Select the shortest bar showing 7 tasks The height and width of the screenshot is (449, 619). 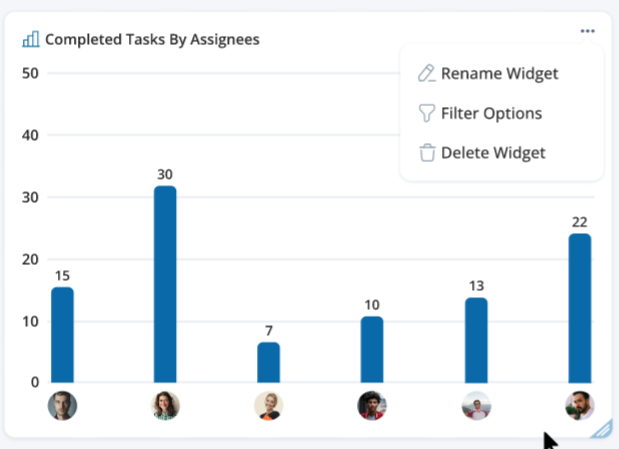269,362
